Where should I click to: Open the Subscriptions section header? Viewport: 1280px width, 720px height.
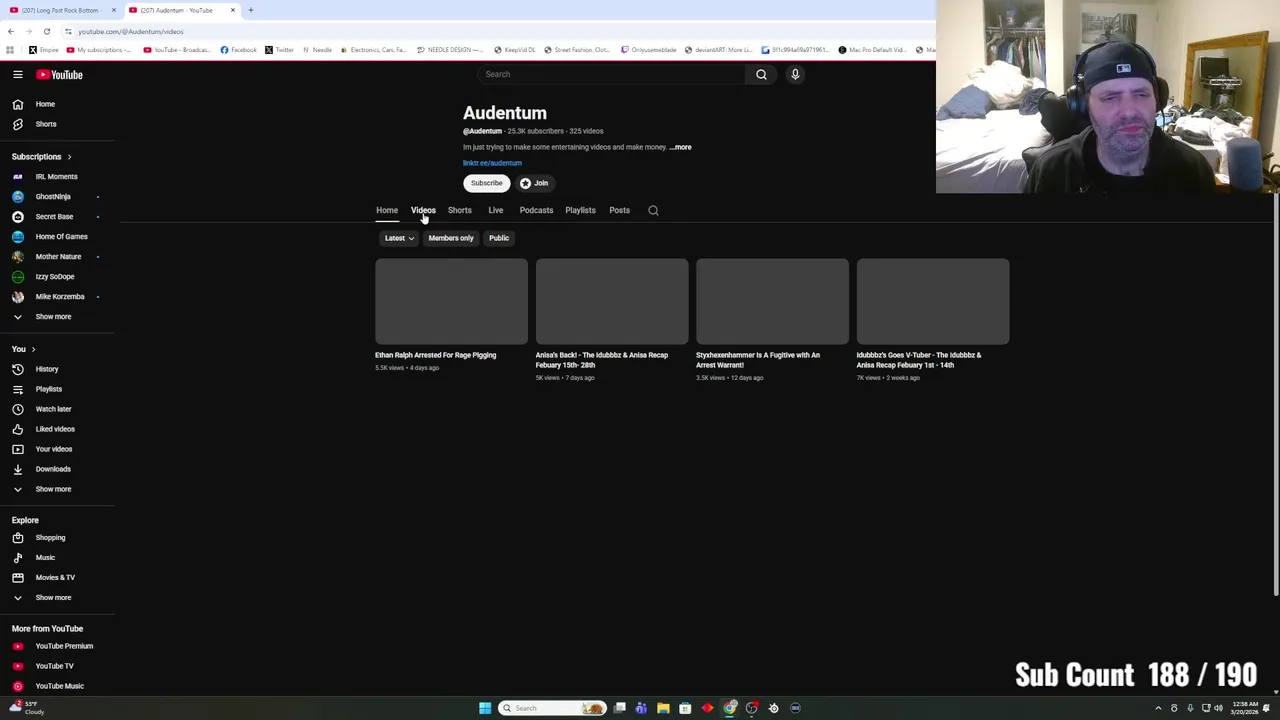coord(41,157)
